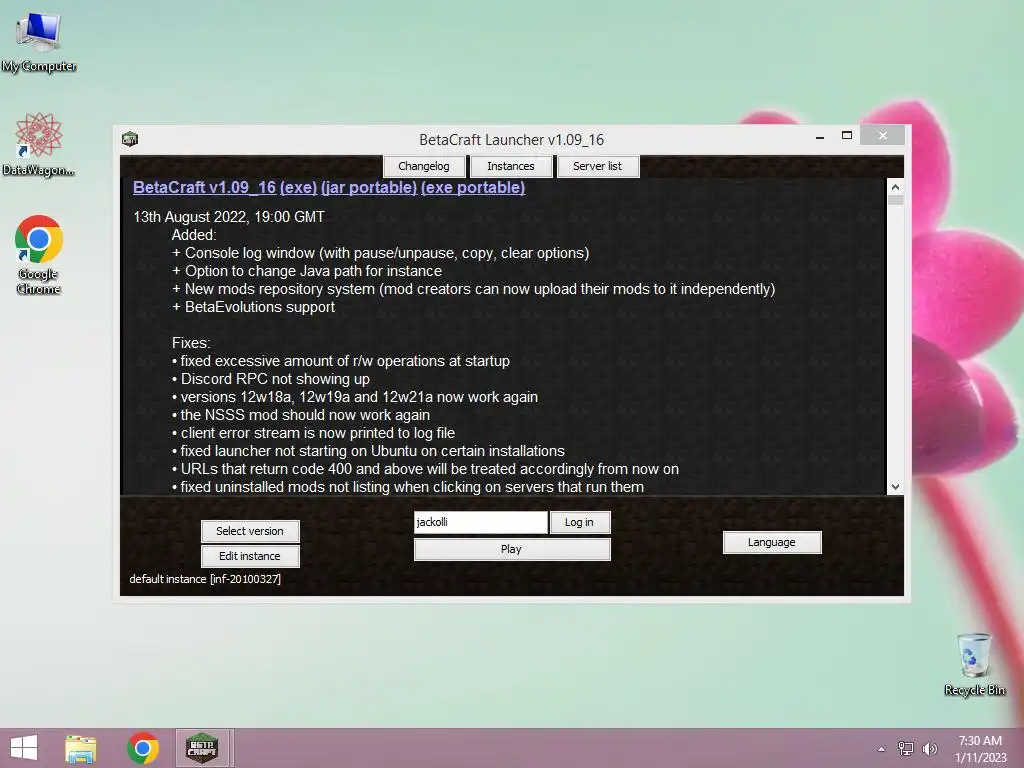This screenshot has height=768, width=1024.
Task: Click the Edit instance button
Action: pos(250,556)
